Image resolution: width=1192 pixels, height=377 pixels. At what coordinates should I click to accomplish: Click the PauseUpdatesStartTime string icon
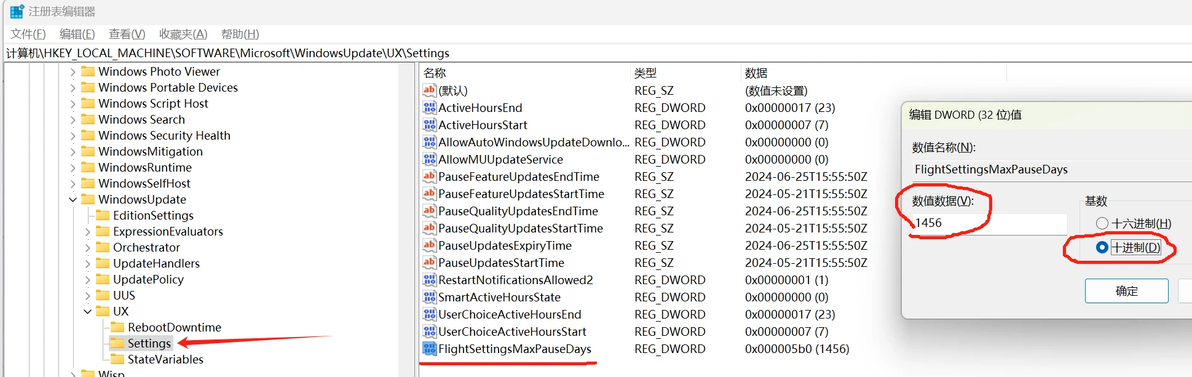(430, 263)
